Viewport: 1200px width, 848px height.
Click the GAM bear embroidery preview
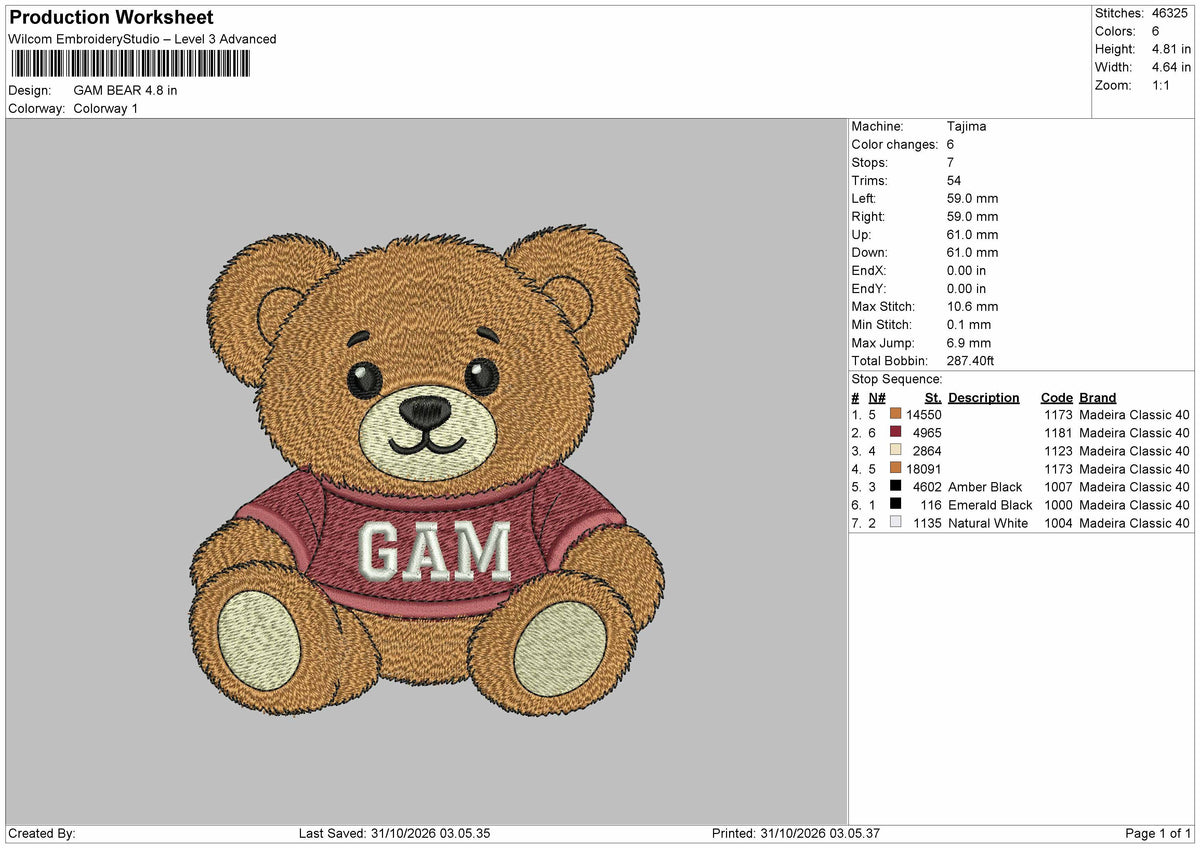pos(427,470)
